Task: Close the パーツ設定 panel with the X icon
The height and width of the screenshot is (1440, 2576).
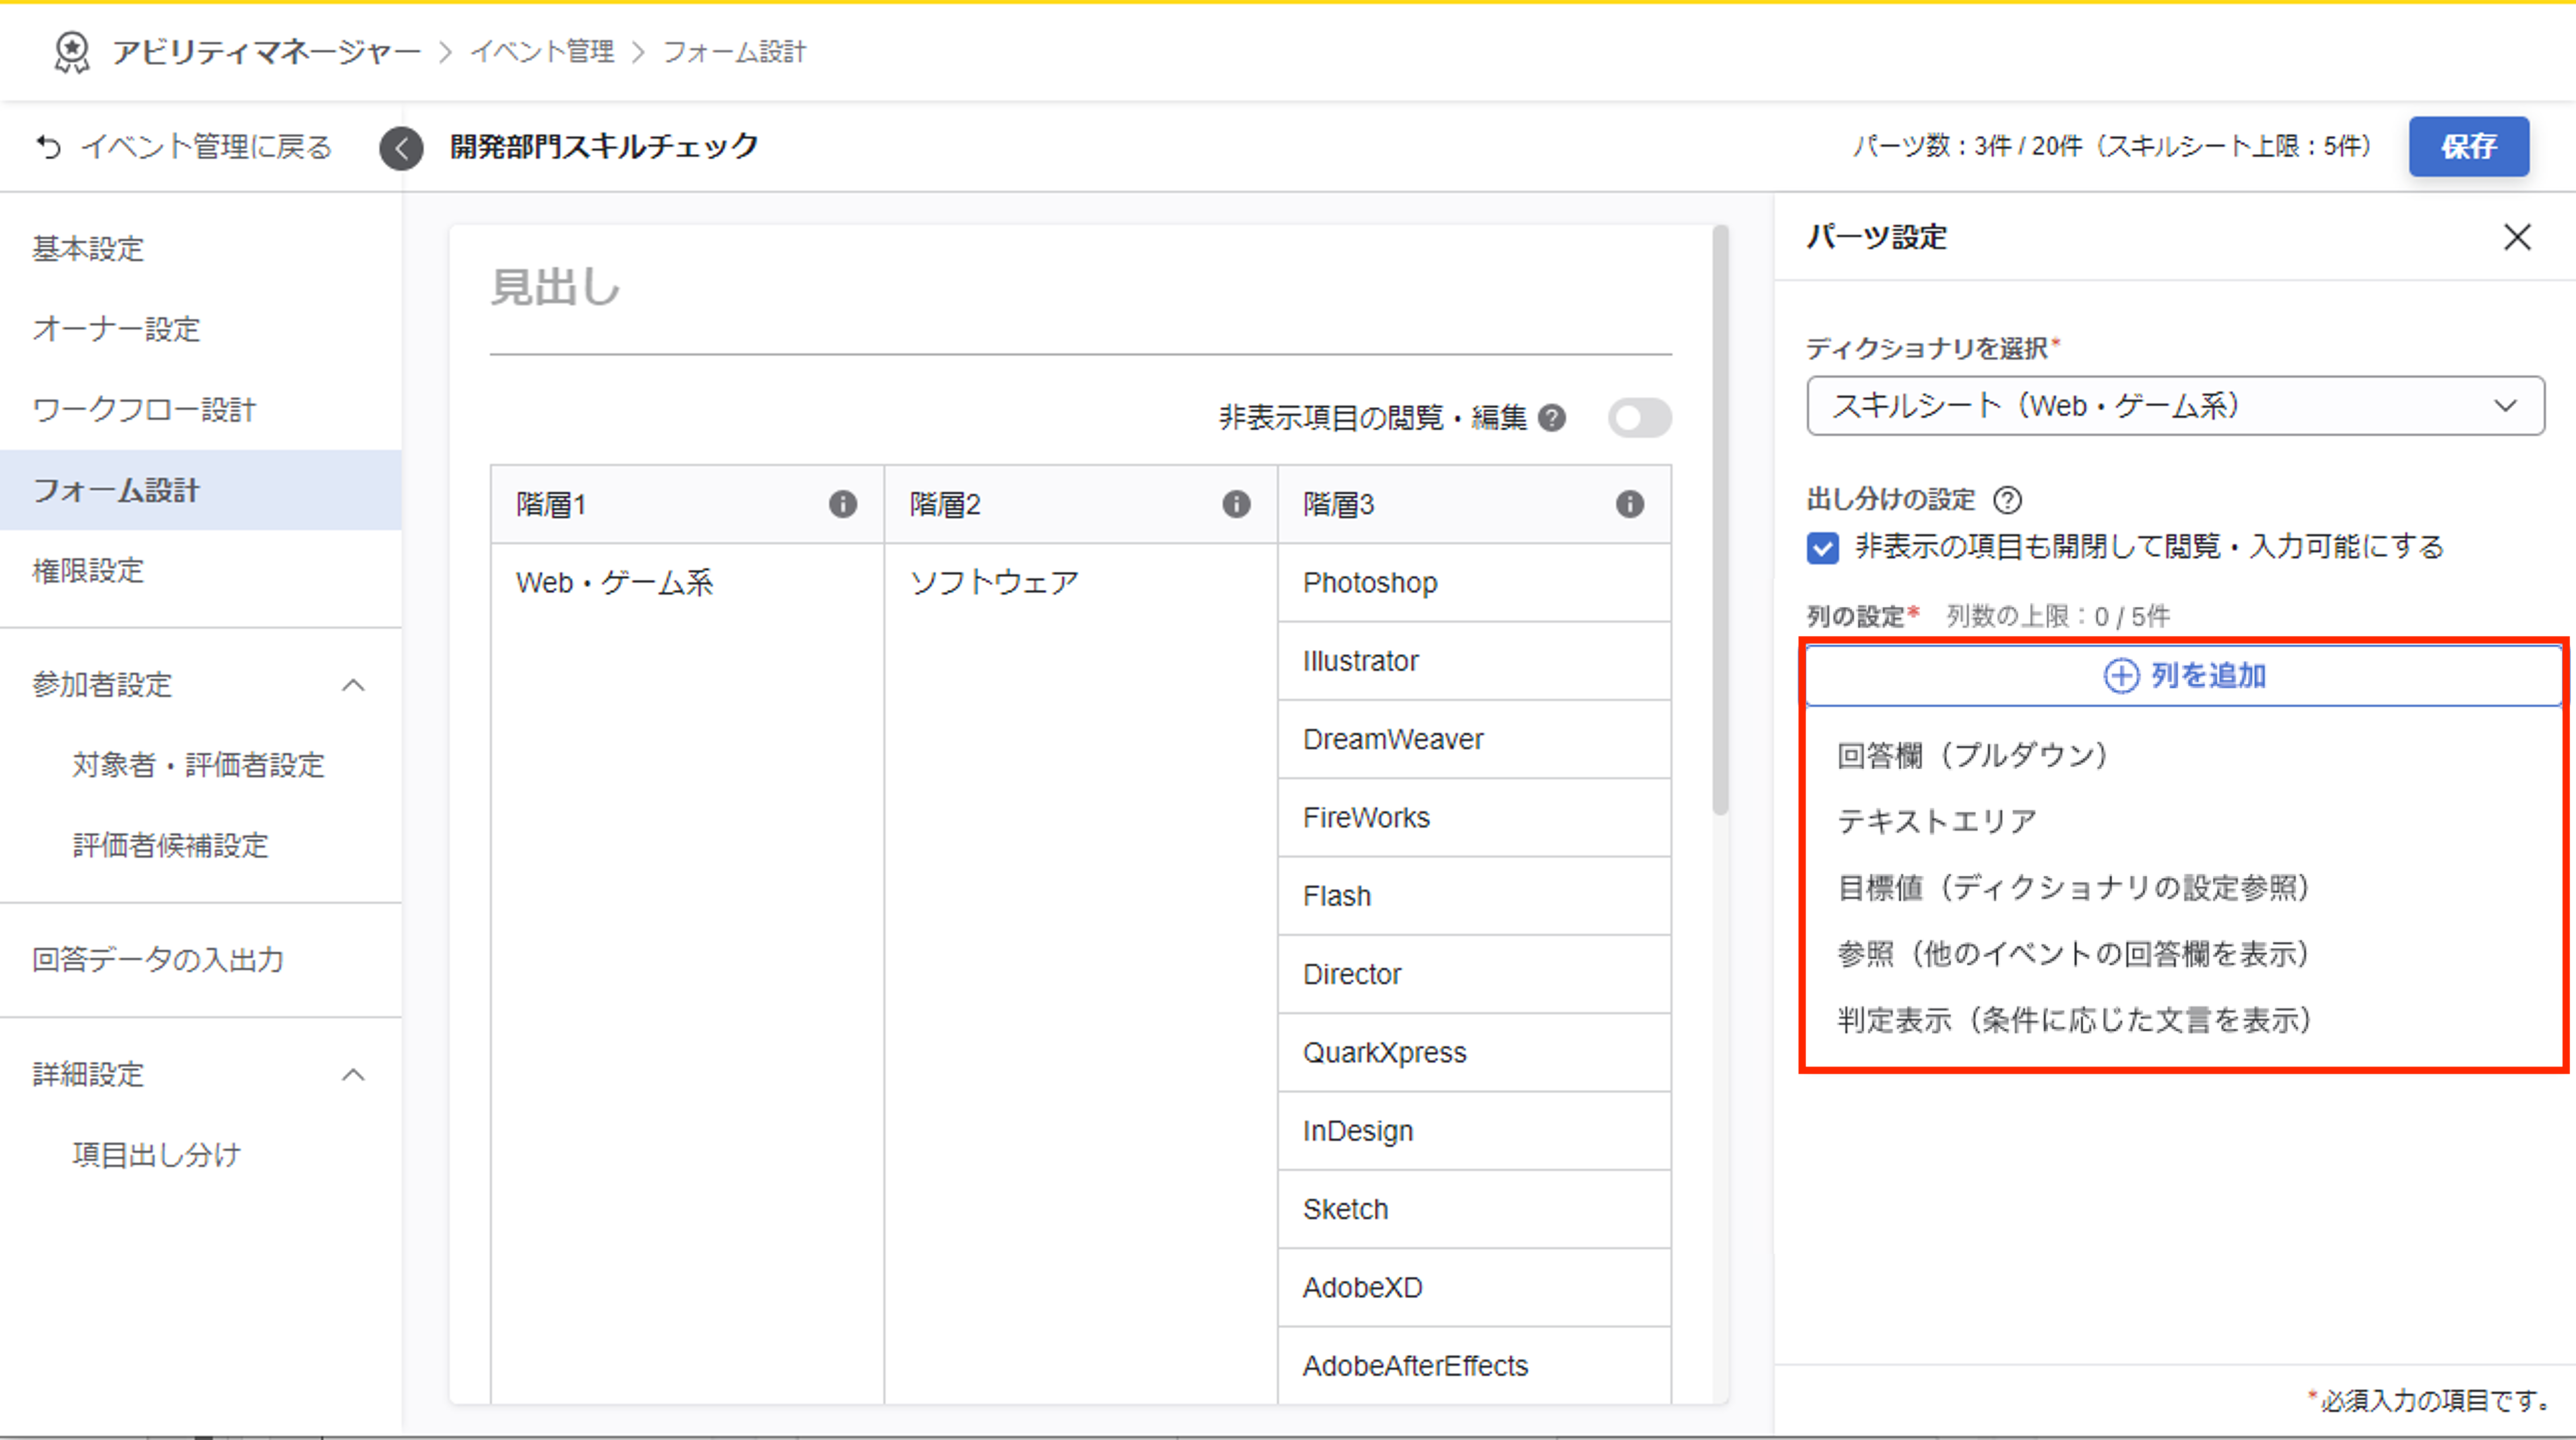Action: pos(2516,237)
